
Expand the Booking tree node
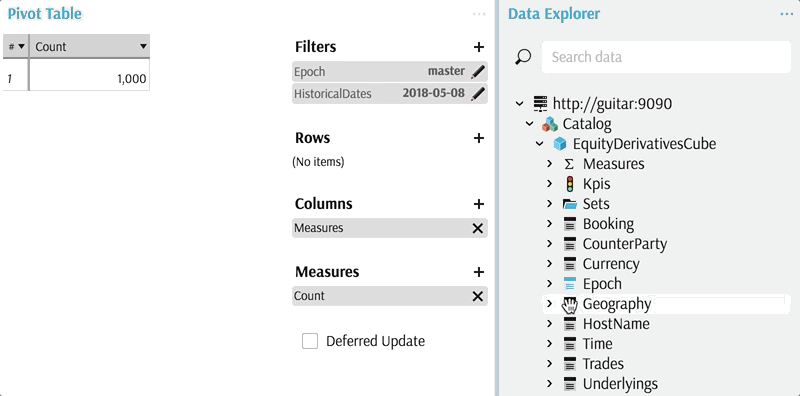point(549,224)
